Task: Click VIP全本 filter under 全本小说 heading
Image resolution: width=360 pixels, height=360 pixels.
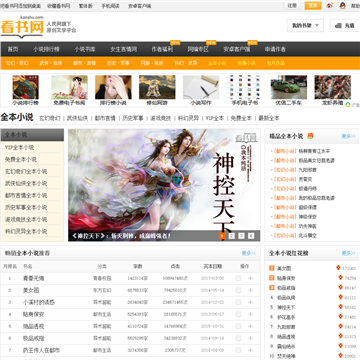Action: click(x=214, y=118)
